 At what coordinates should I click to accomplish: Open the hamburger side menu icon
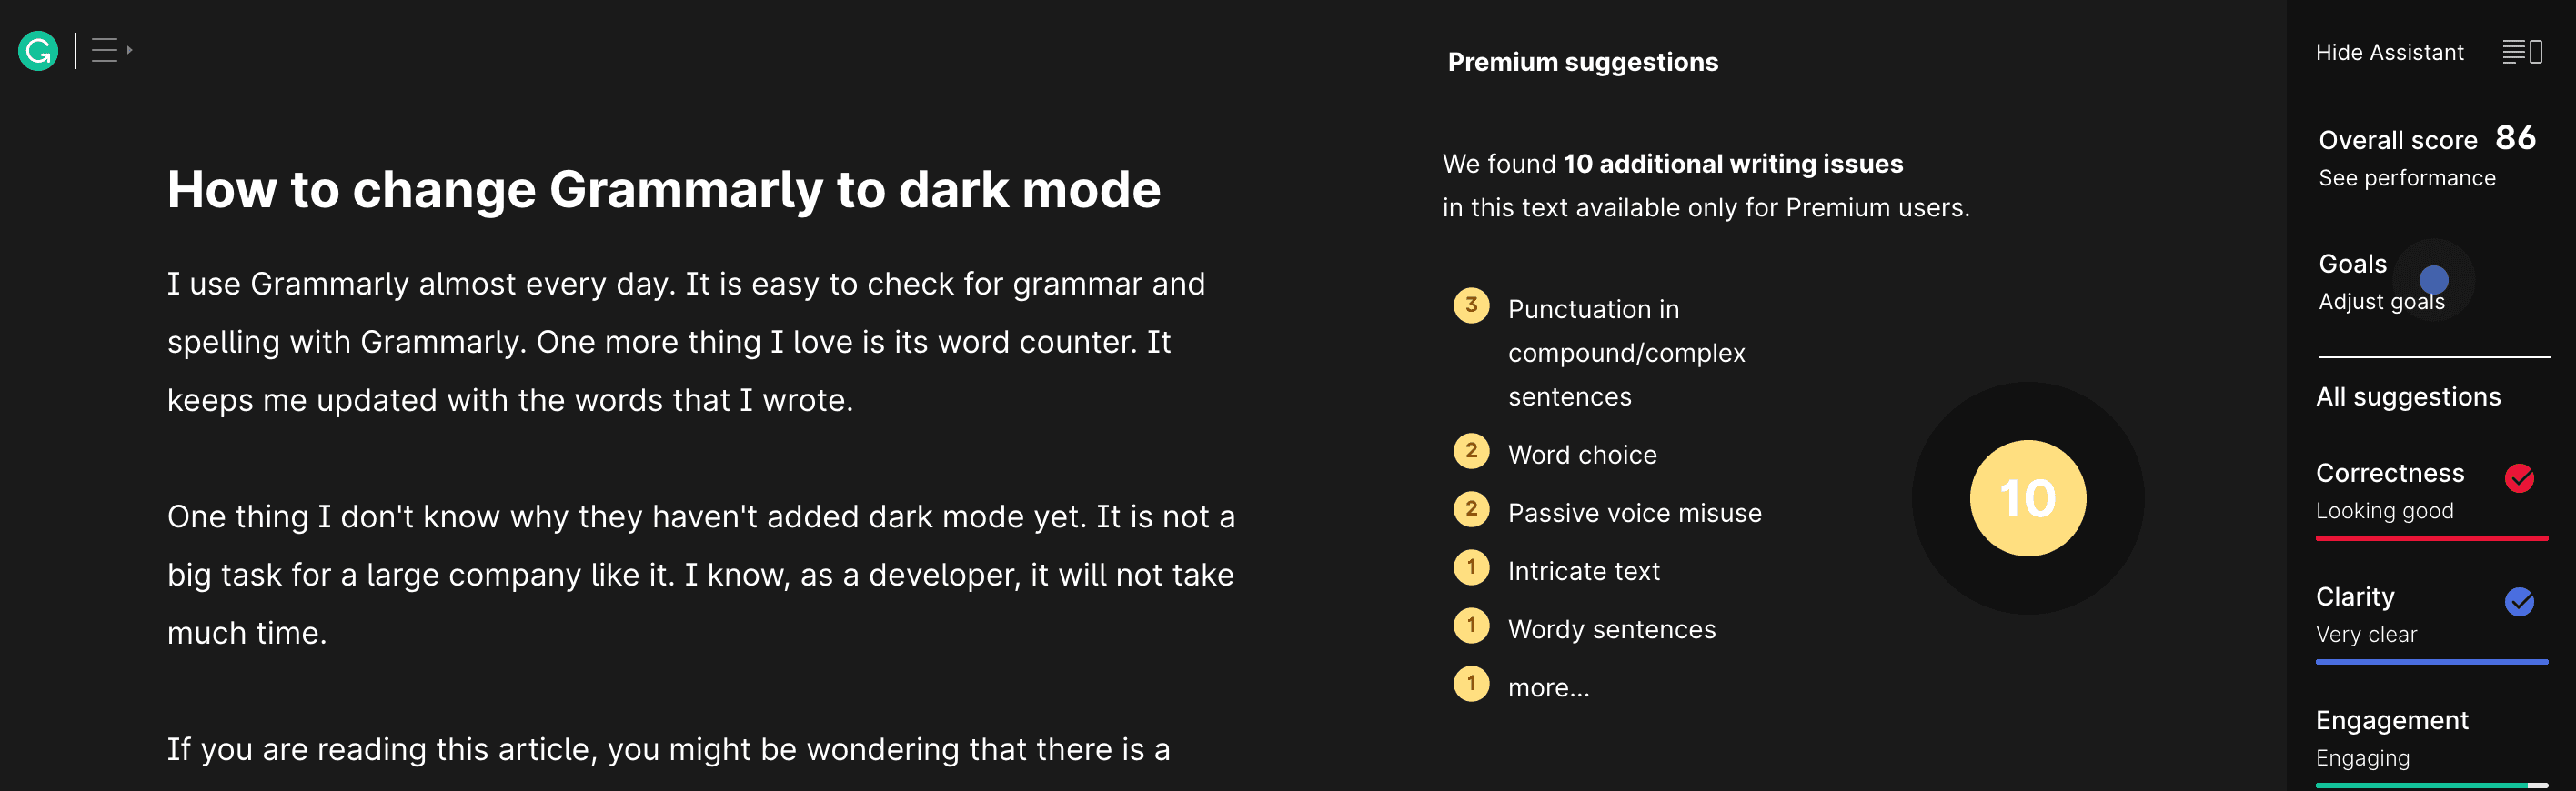click(105, 50)
